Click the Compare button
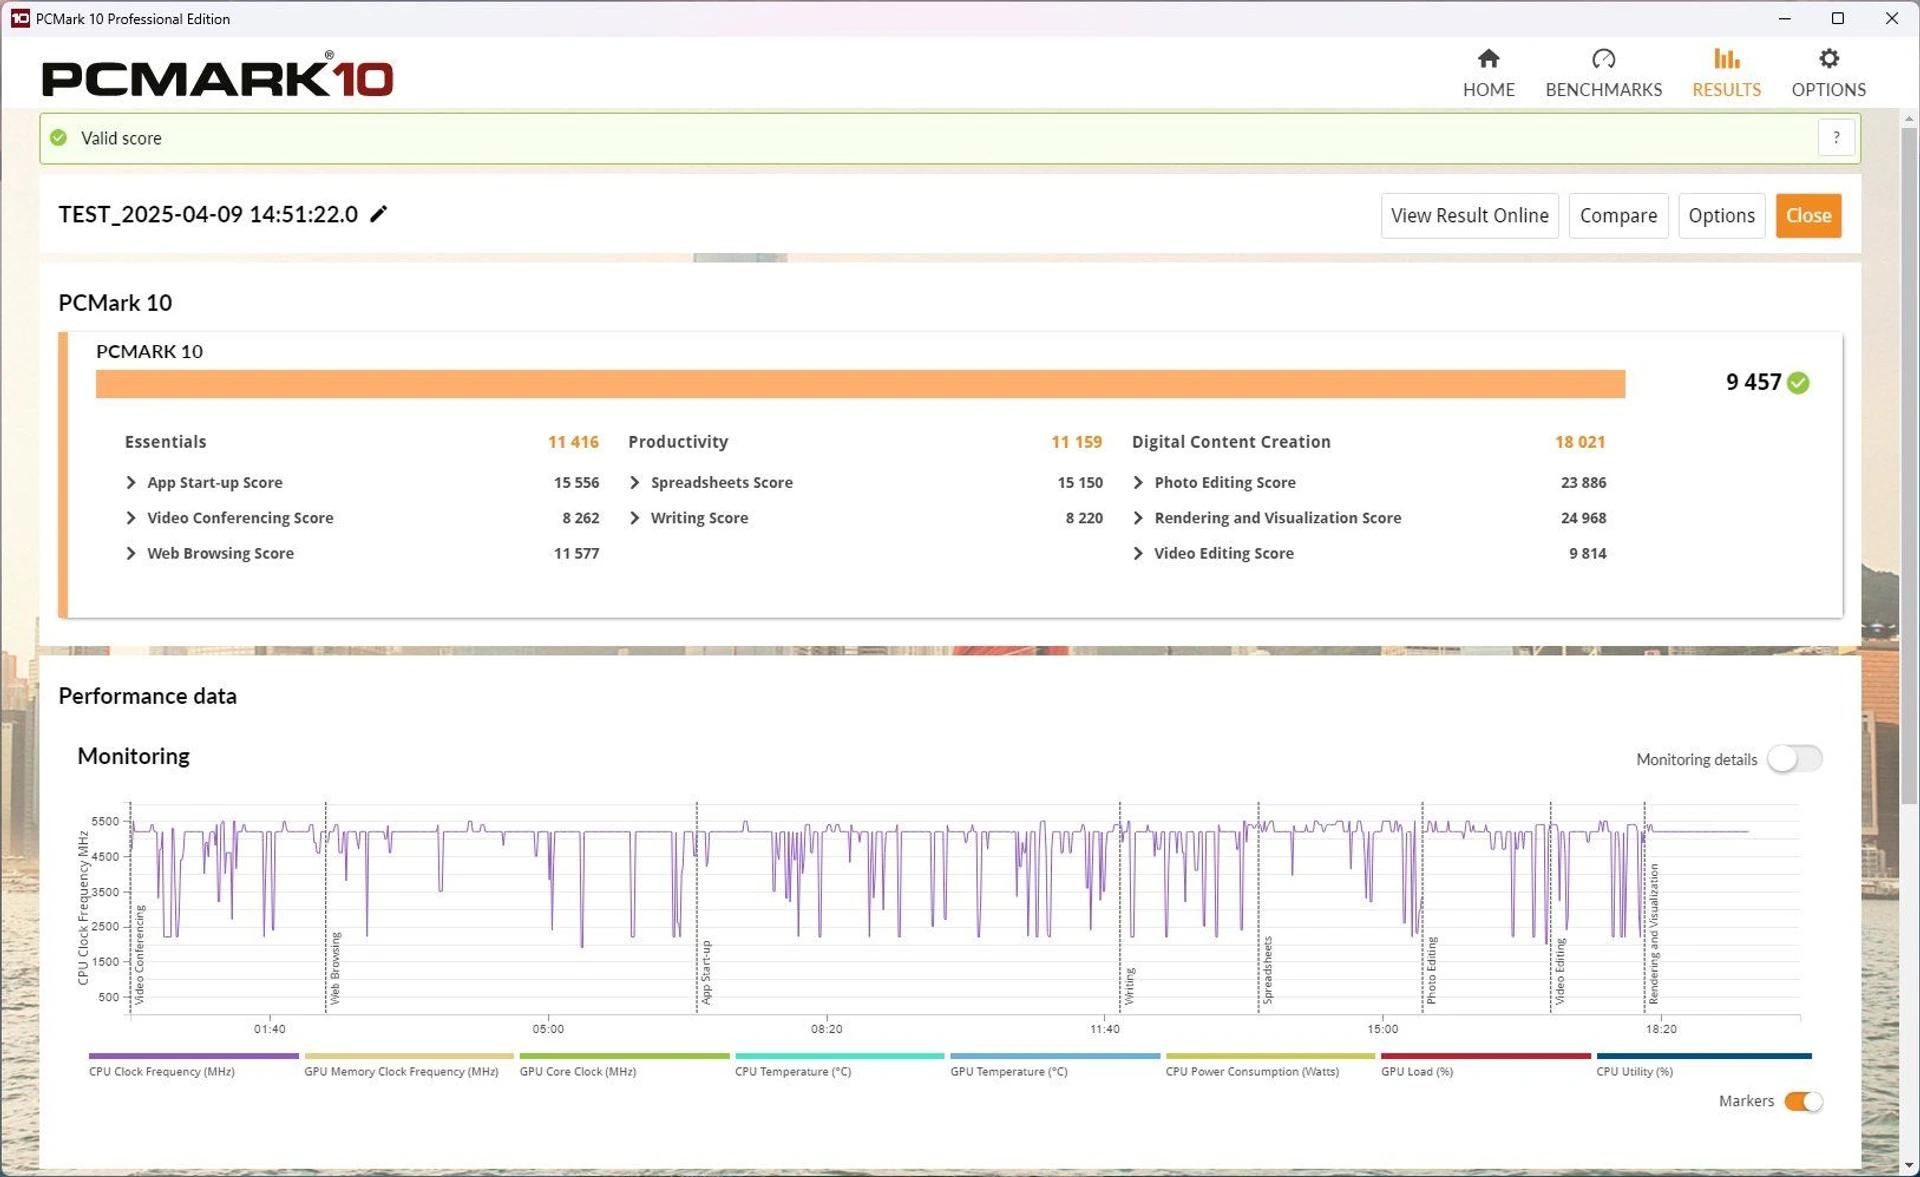This screenshot has height=1177, width=1920. (x=1617, y=216)
